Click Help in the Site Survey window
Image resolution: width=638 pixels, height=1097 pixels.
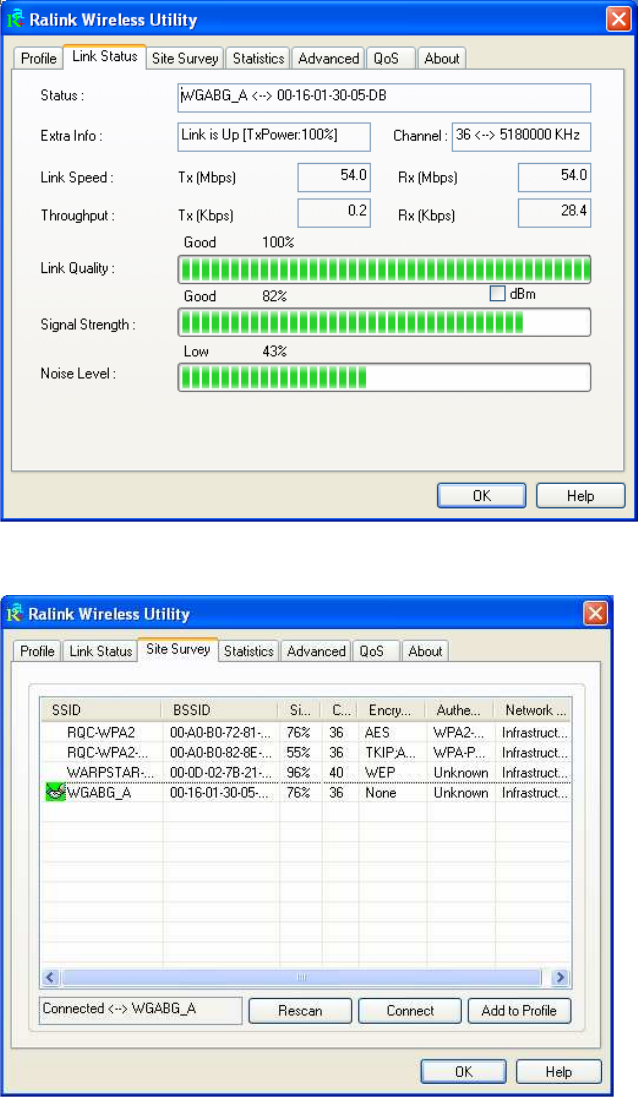tap(559, 1071)
